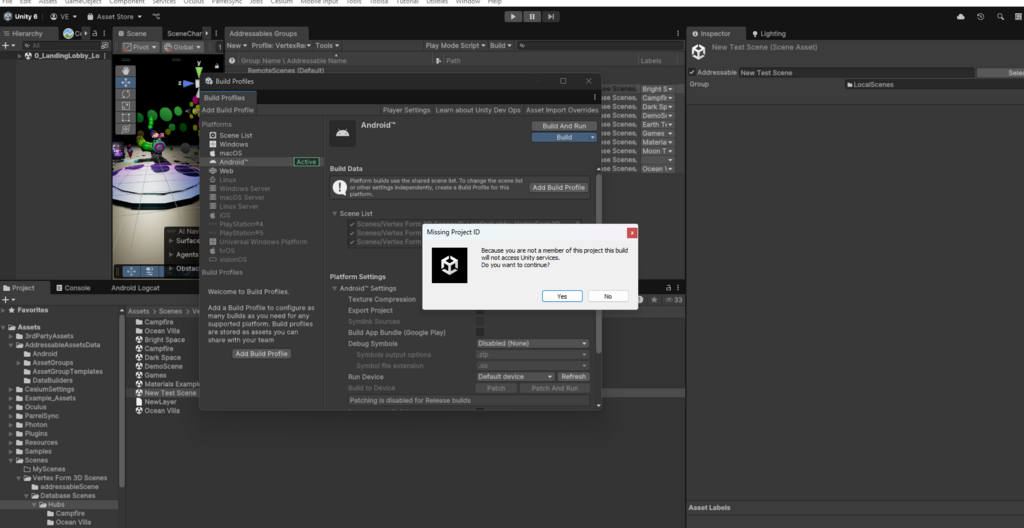Screen dimensions: 1024x528
Task: Open the Console tab
Action: click(77, 288)
